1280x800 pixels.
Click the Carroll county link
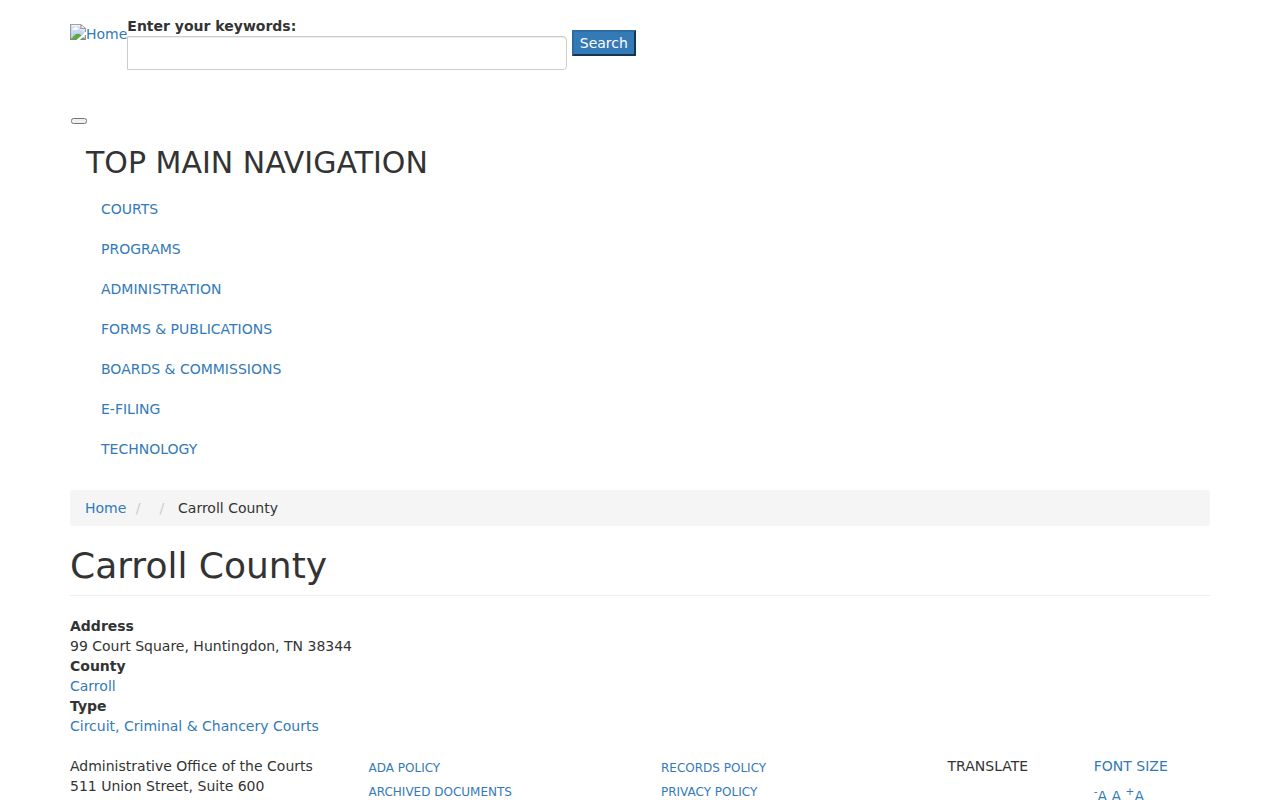(x=93, y=686)
